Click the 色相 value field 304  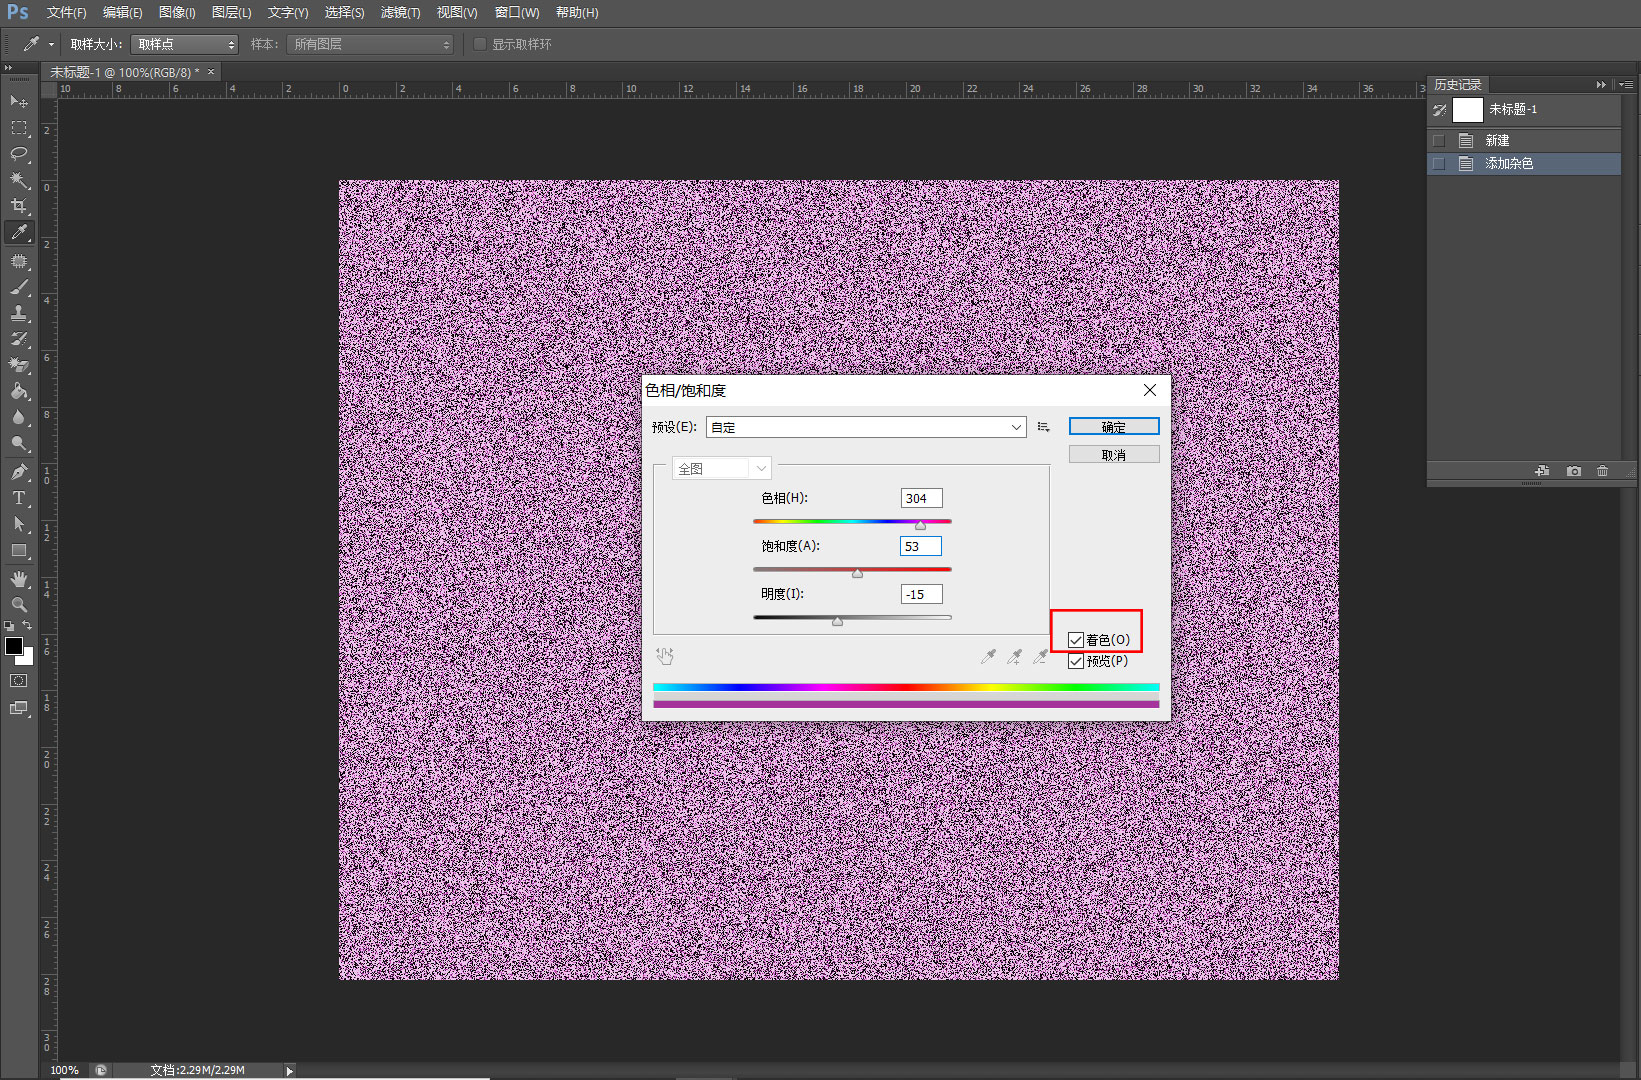[921, 498]
